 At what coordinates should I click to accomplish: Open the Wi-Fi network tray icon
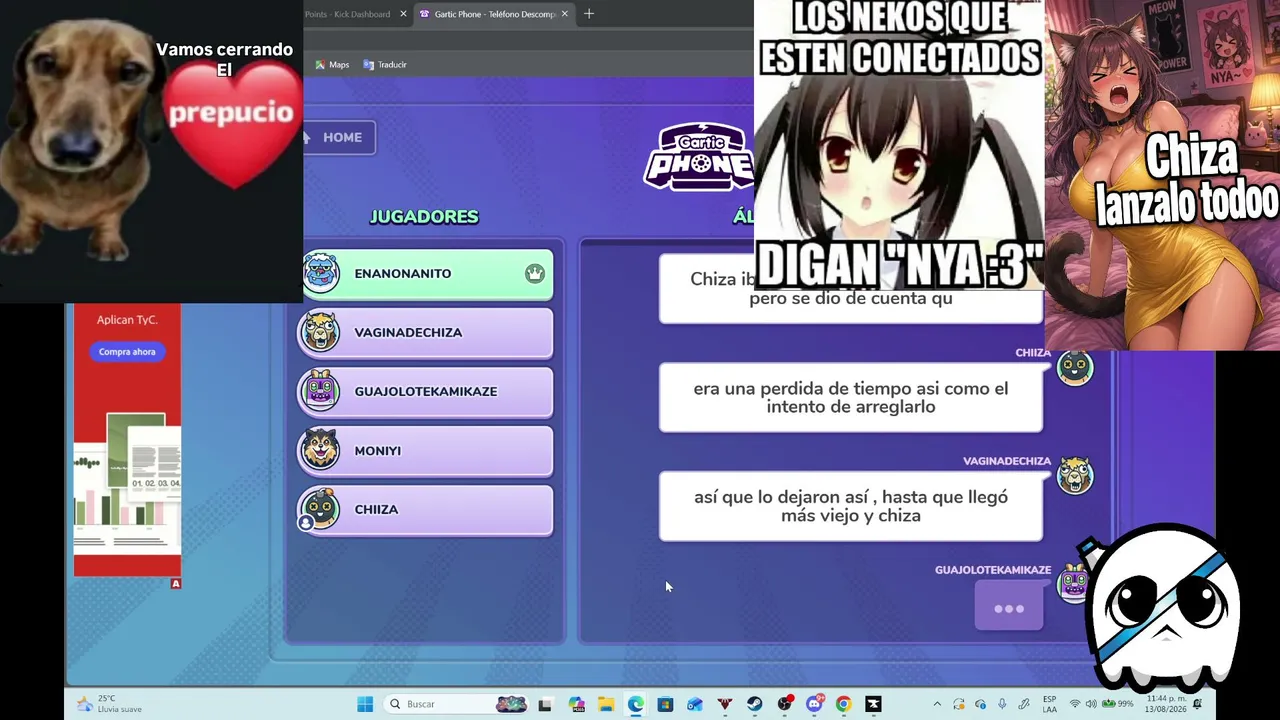(x=1075, y=704)
